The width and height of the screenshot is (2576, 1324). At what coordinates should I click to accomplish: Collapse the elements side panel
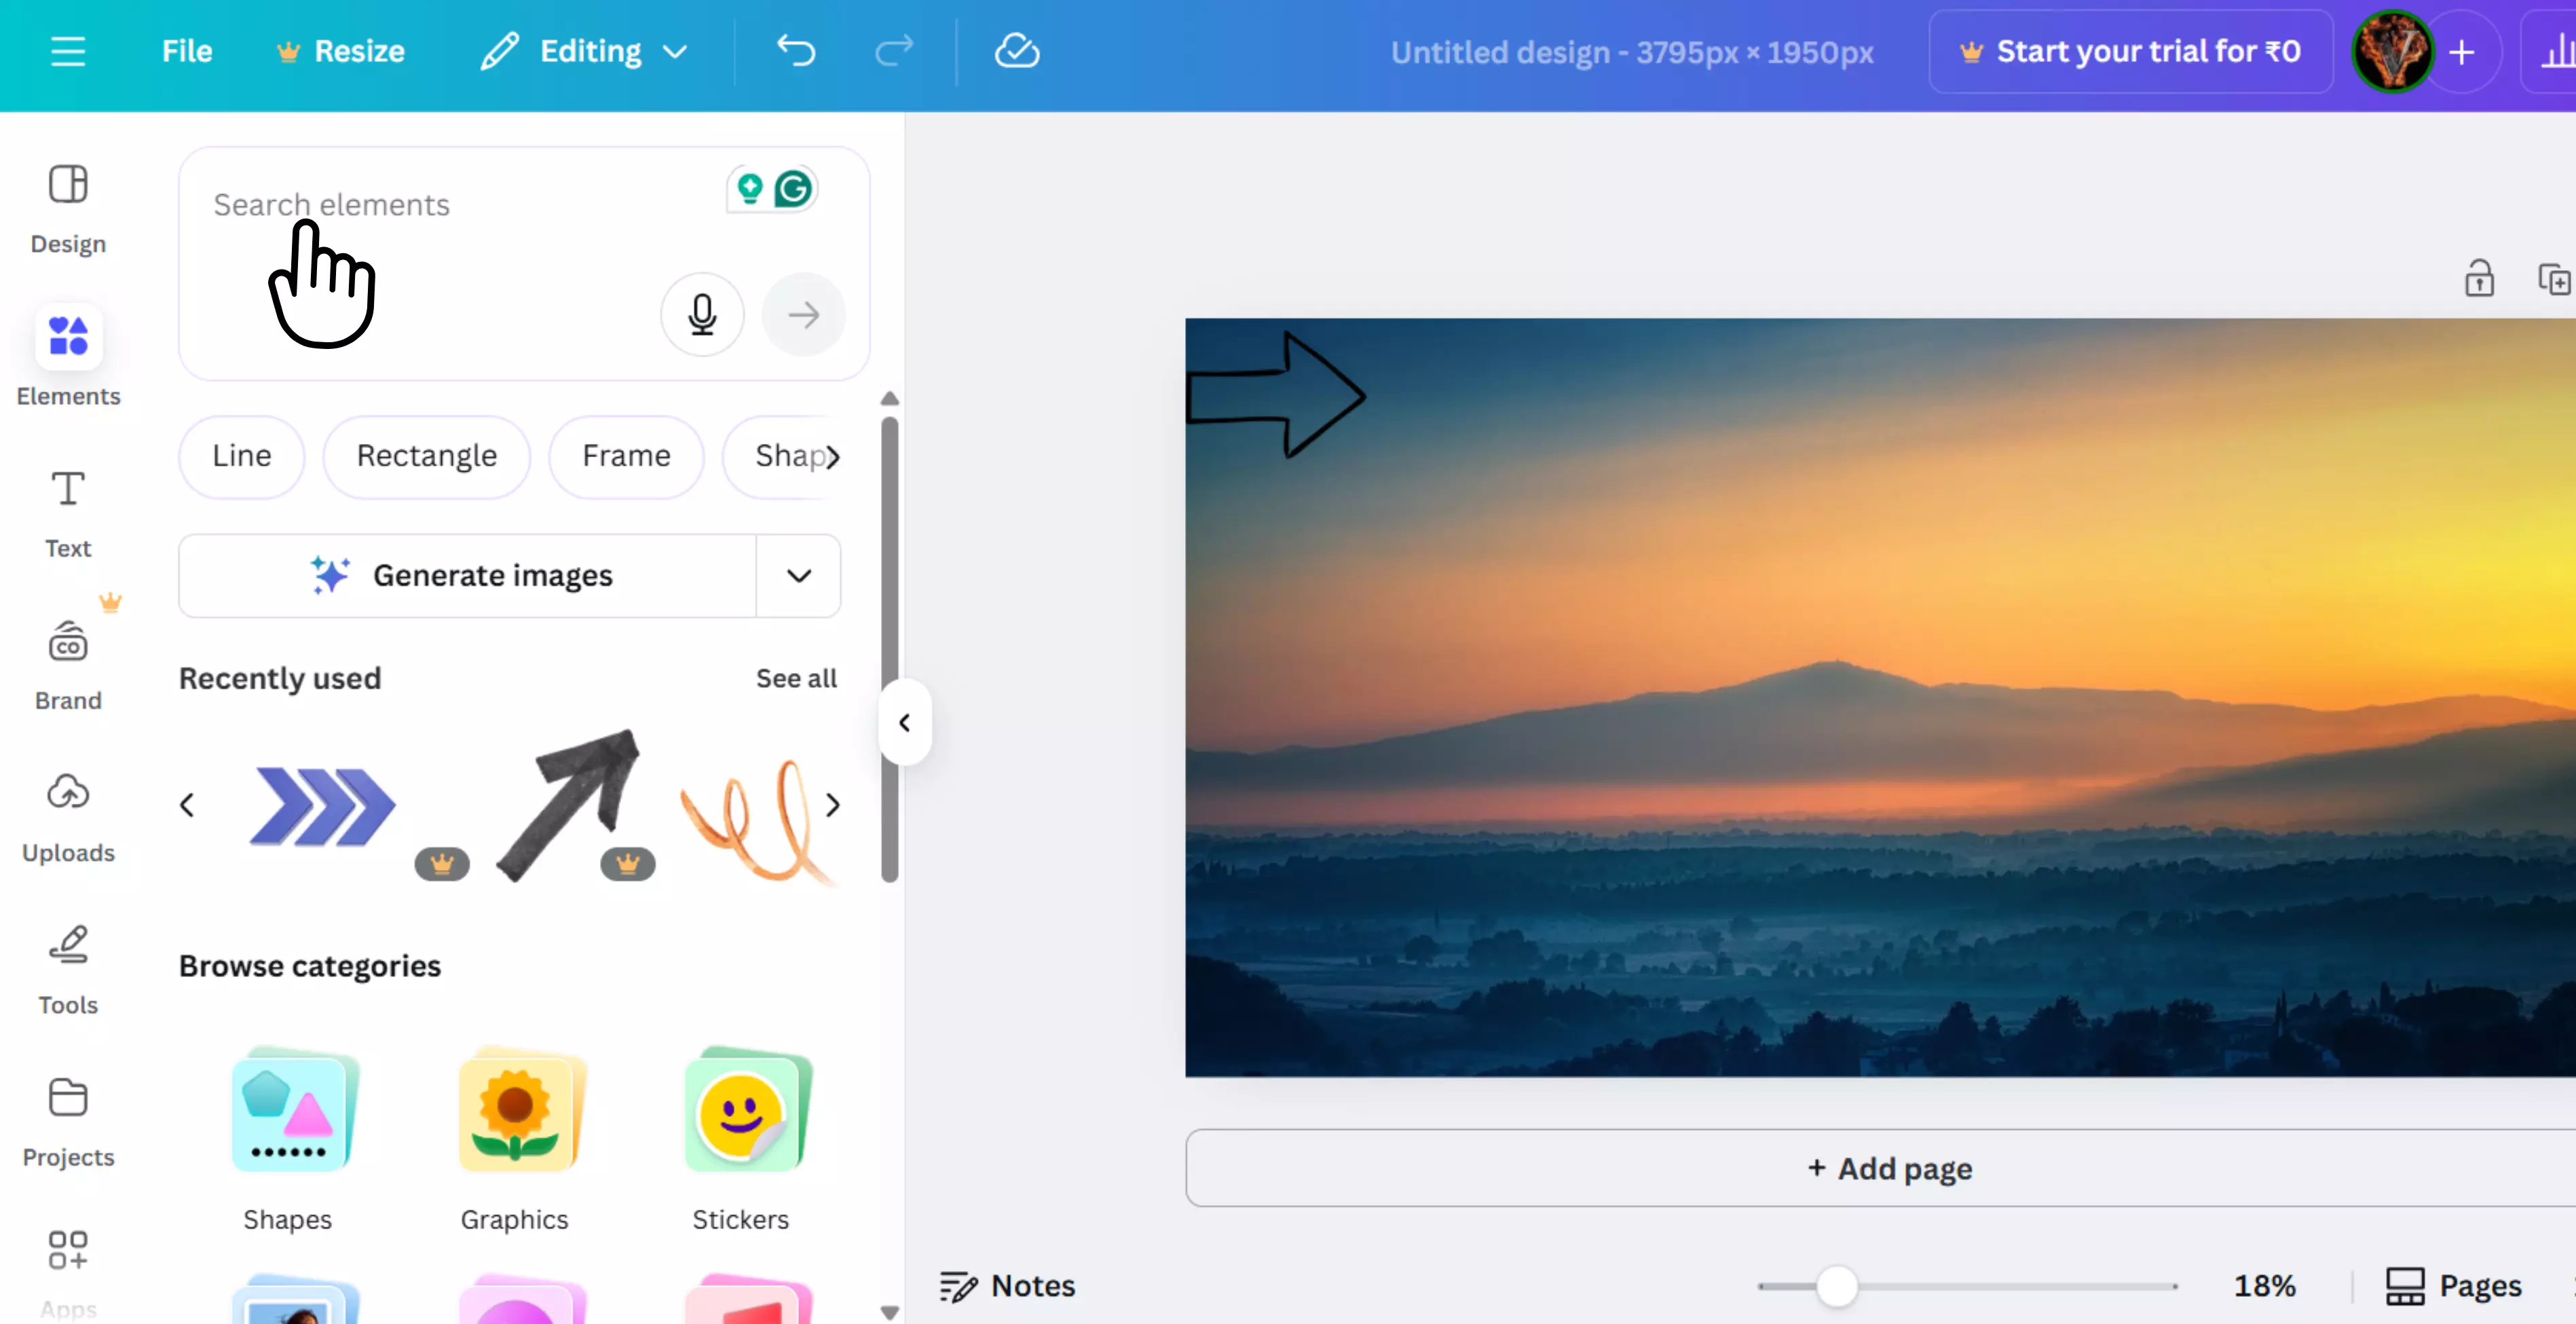[x=904, y=722]
